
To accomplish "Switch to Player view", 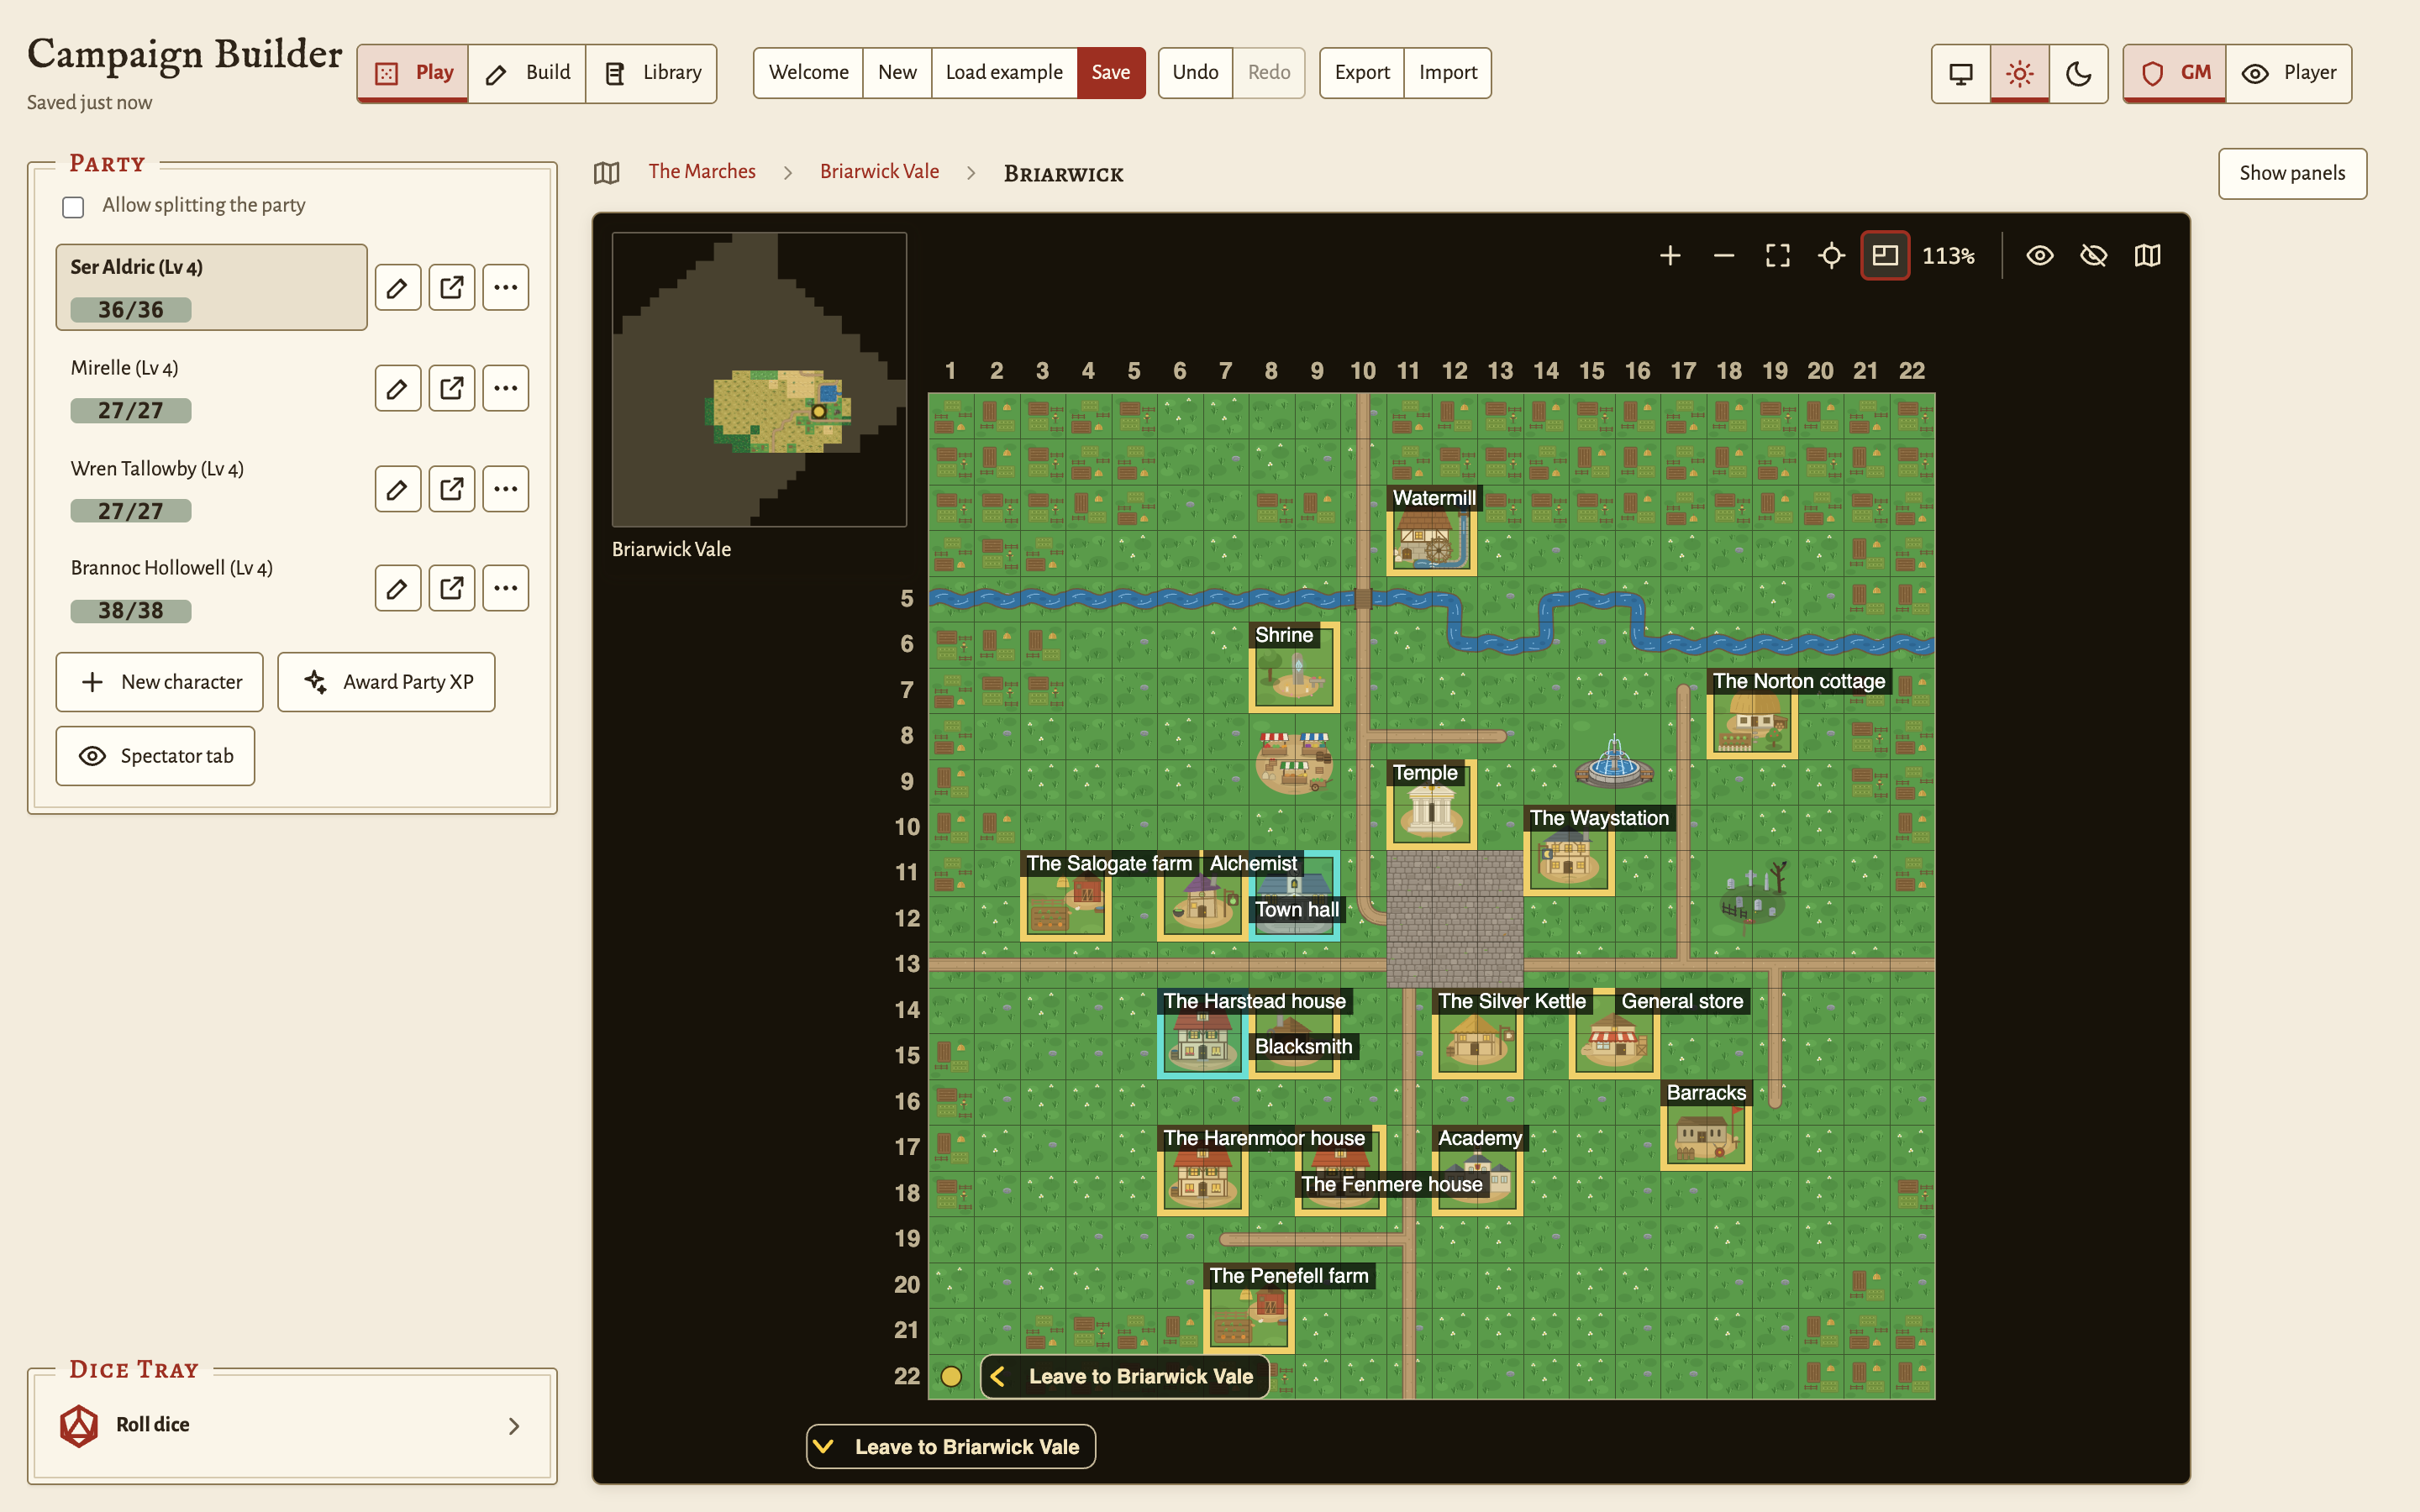I will 2289,73.
